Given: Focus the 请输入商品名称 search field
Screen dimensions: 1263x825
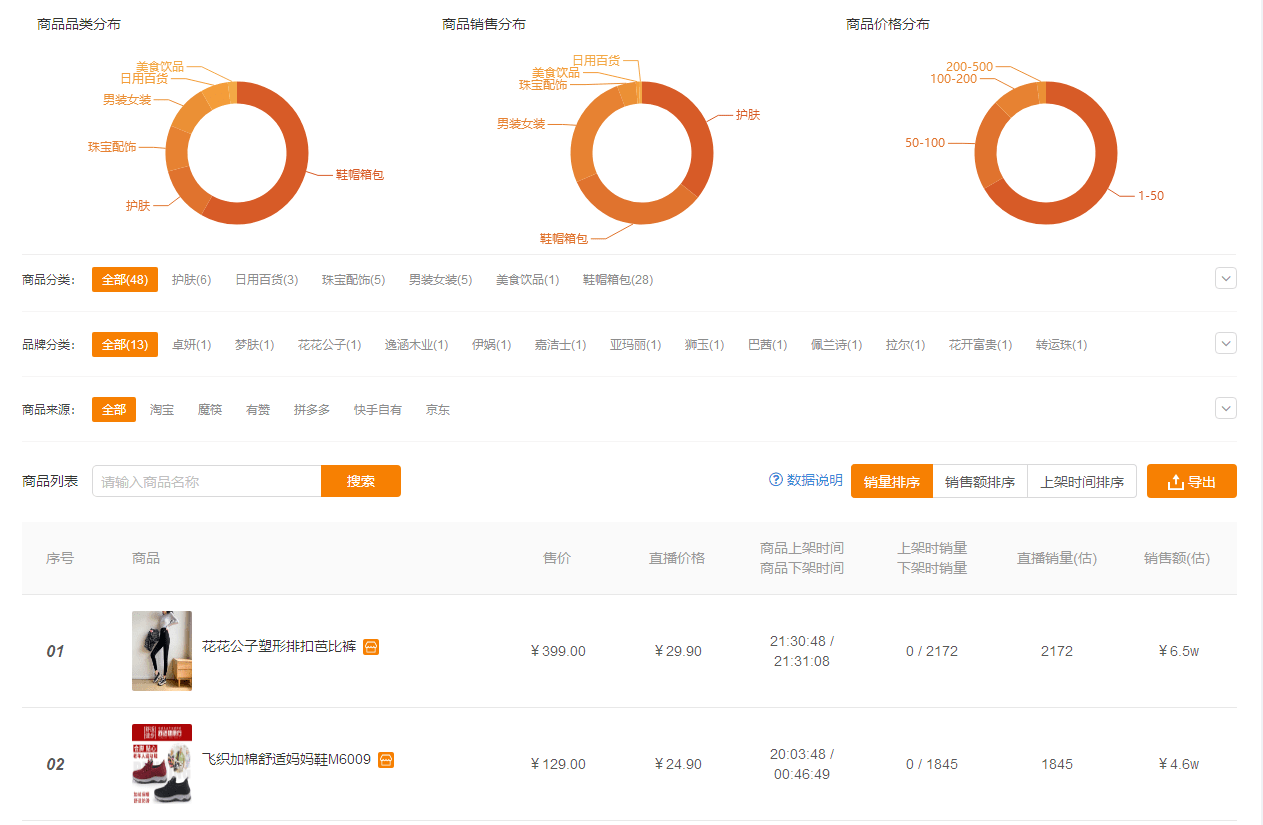Looking at the screenshot, I should 207,481.
